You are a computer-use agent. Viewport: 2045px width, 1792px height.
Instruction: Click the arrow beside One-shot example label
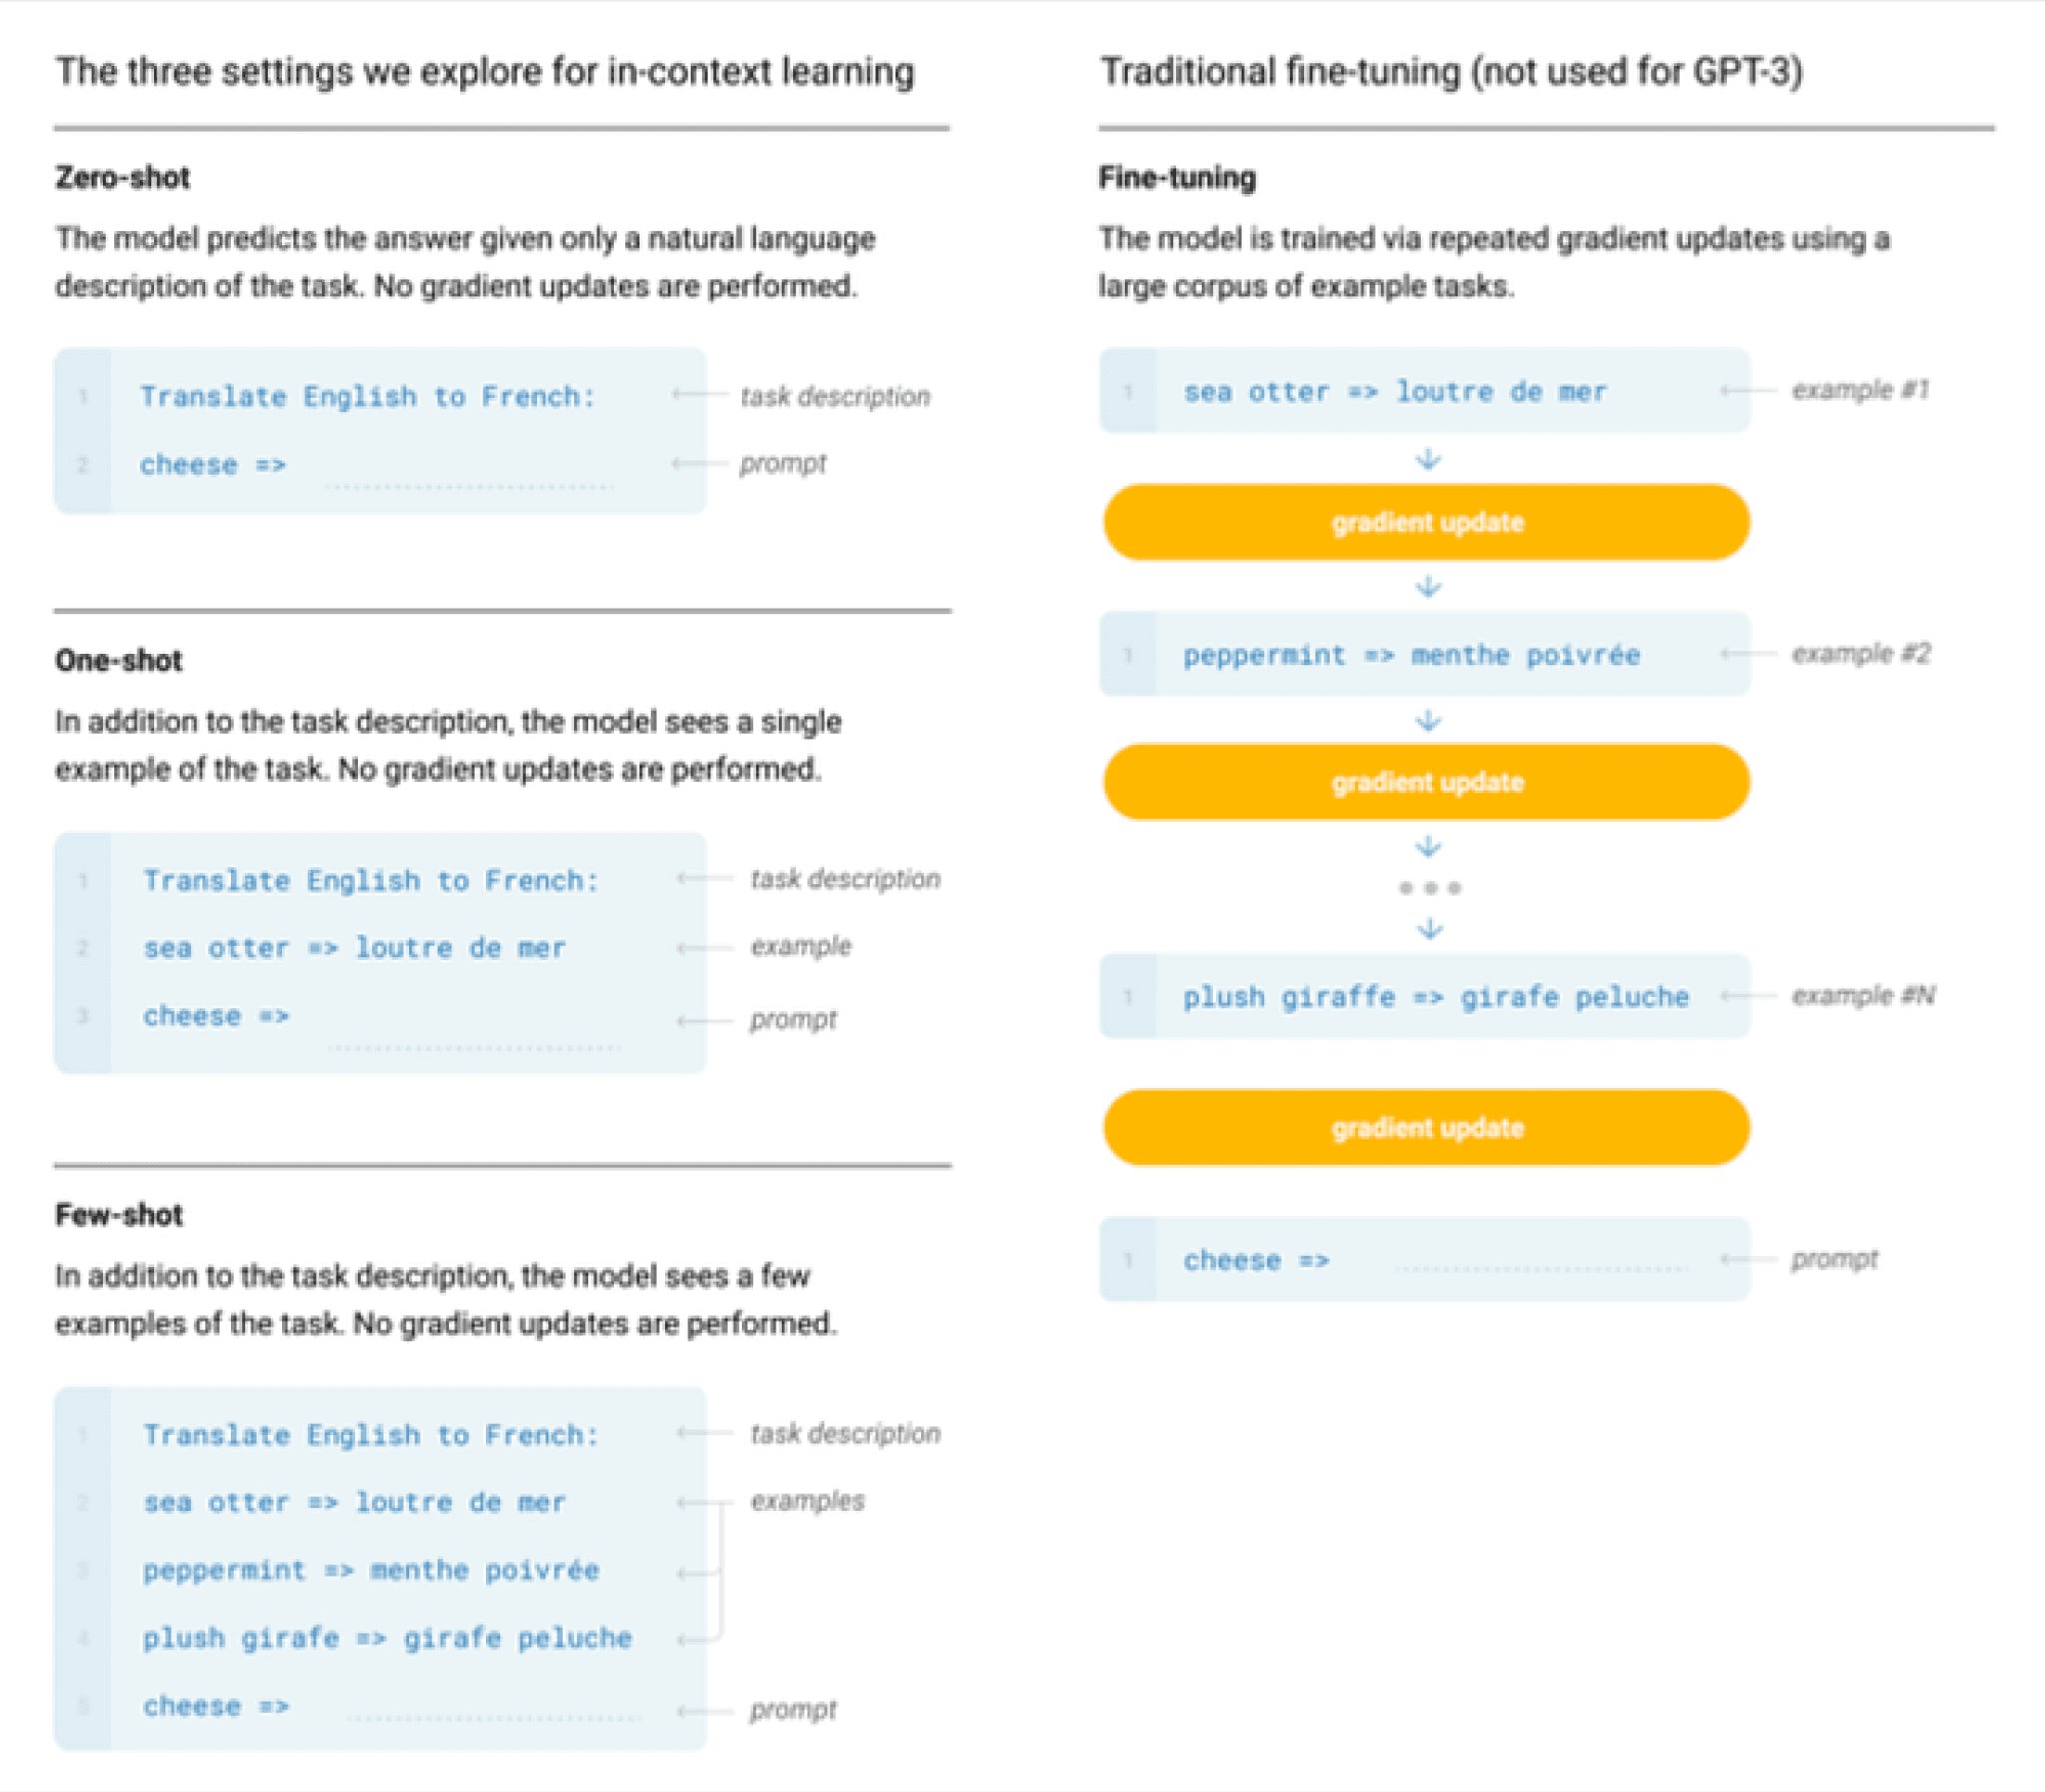705,948
